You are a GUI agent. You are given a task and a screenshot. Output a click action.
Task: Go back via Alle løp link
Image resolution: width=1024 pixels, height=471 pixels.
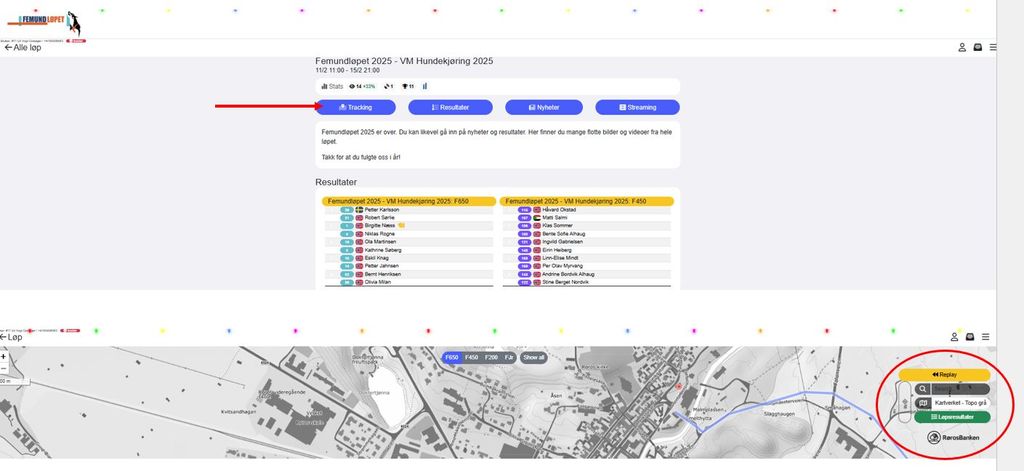(x=23, y=47)
